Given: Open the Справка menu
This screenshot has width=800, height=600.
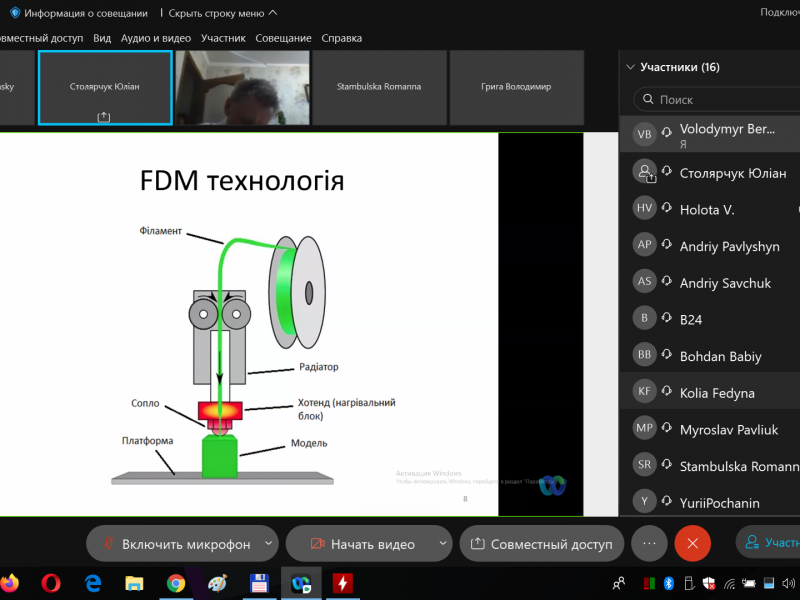Looking at the screenshot, I should point(341,38).
